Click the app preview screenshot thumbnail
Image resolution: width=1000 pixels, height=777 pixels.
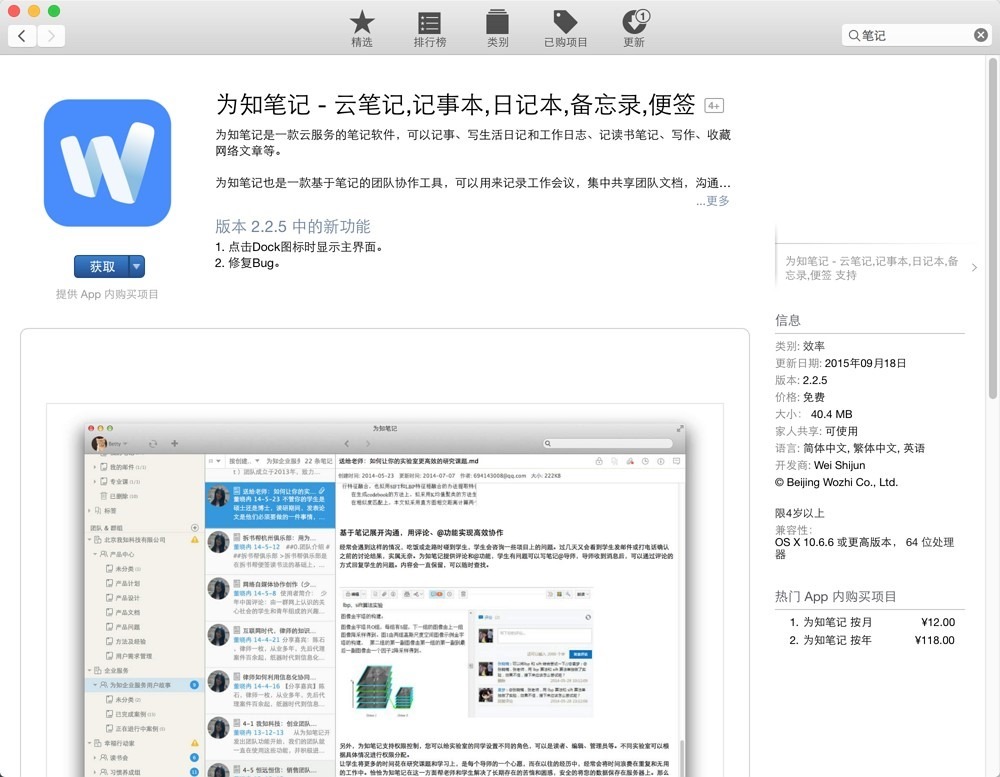(x=385, y=590)
